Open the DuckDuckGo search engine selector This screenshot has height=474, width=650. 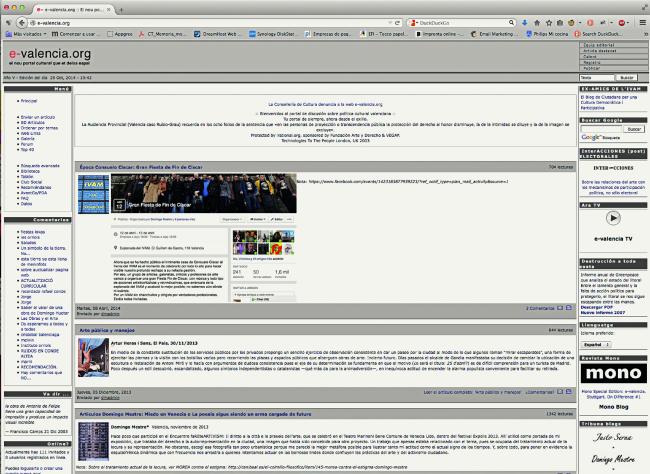tap(413, 23)
